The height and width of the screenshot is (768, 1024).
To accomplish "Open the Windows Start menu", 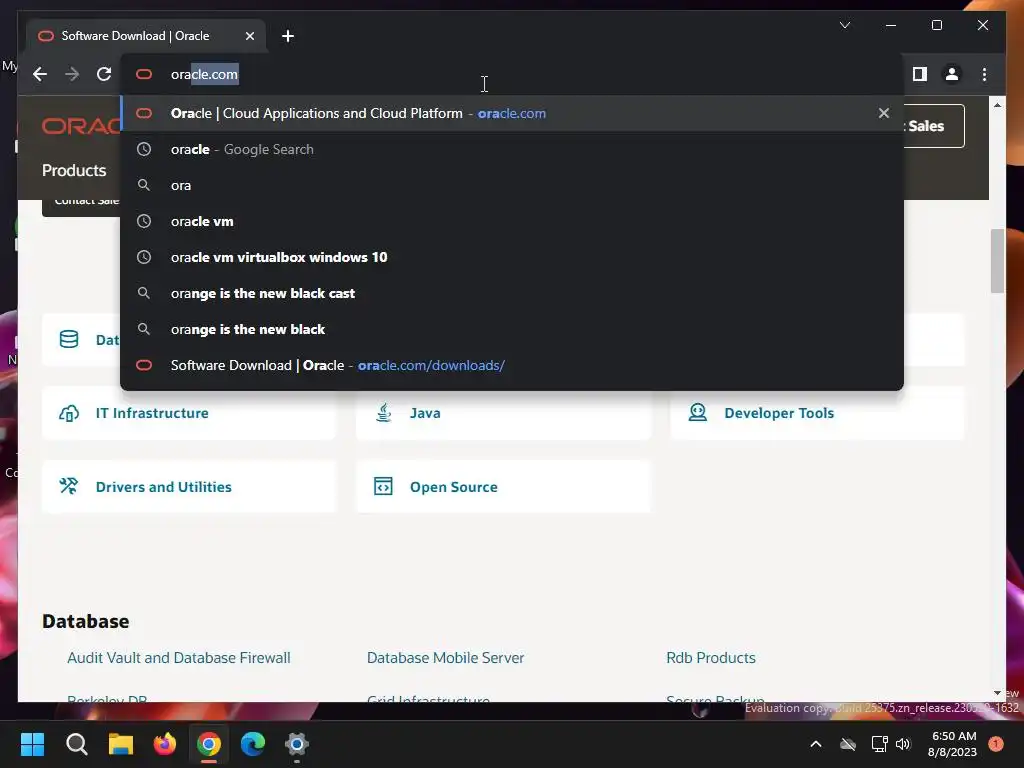I will point(32,744).
